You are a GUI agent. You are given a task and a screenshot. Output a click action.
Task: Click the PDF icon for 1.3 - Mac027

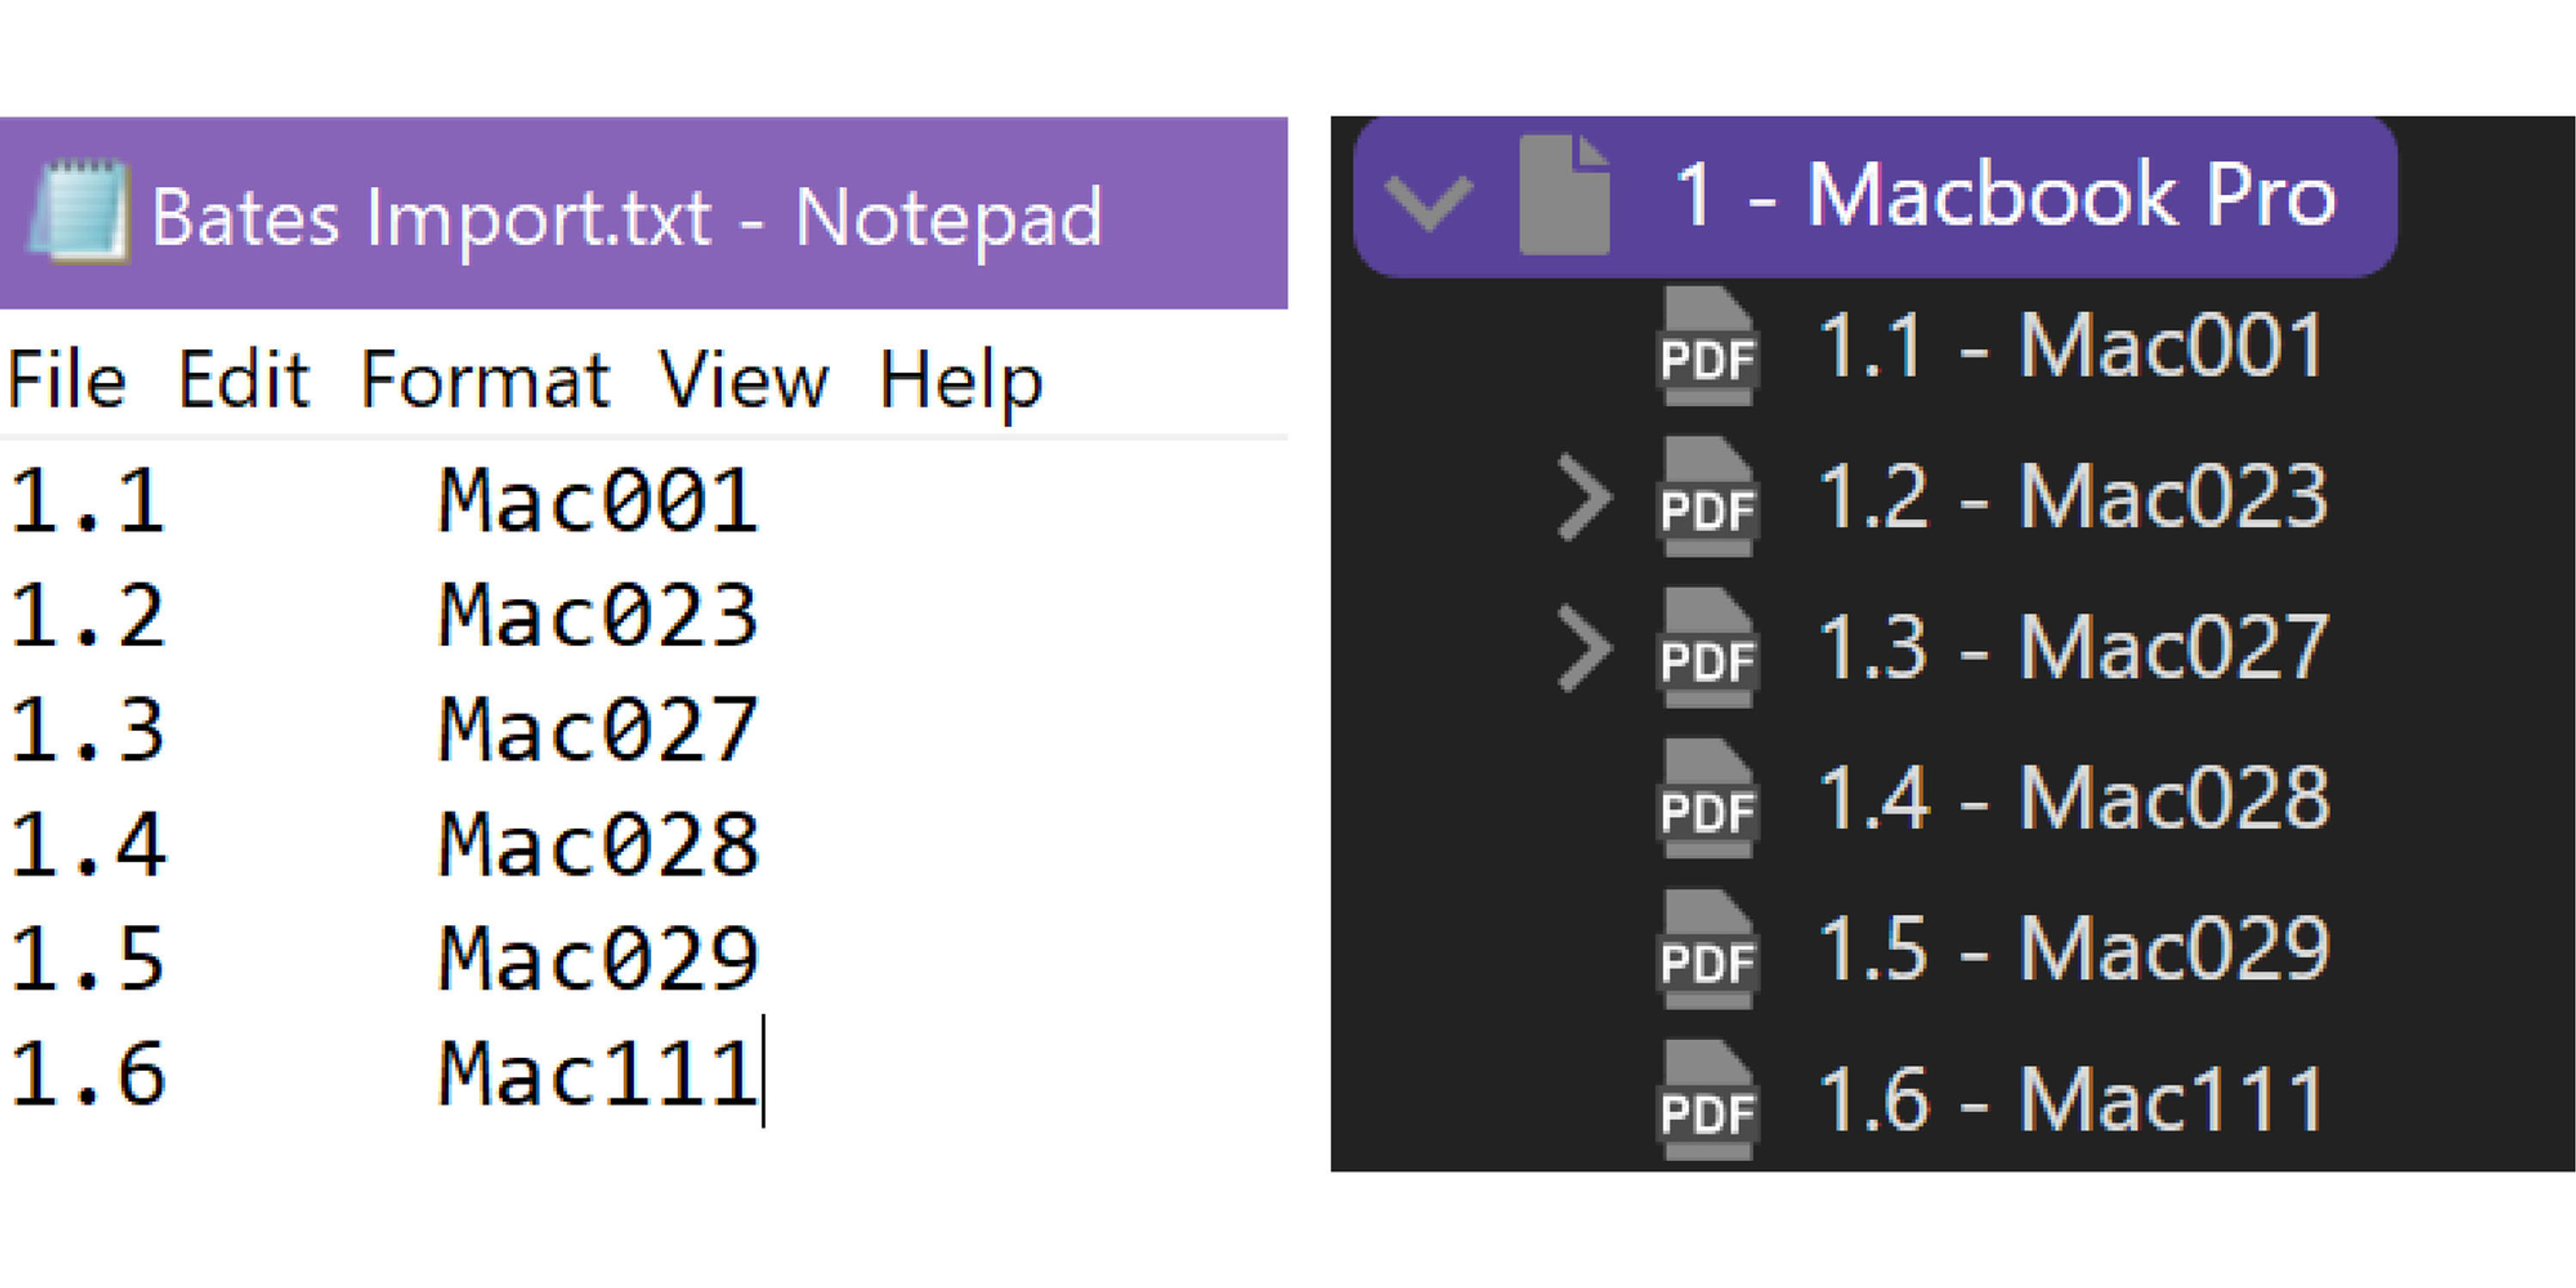[1707, 648]
